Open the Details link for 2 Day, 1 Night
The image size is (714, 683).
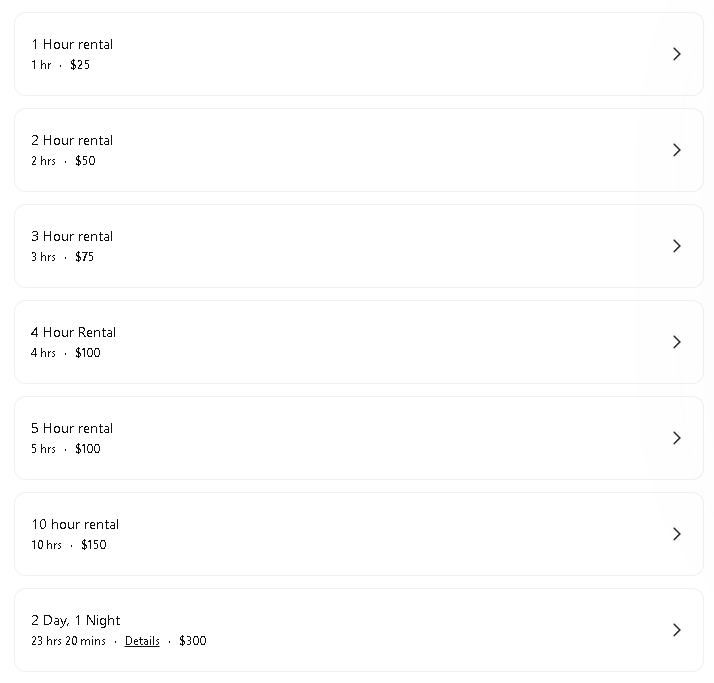click(x=142, y=641)
